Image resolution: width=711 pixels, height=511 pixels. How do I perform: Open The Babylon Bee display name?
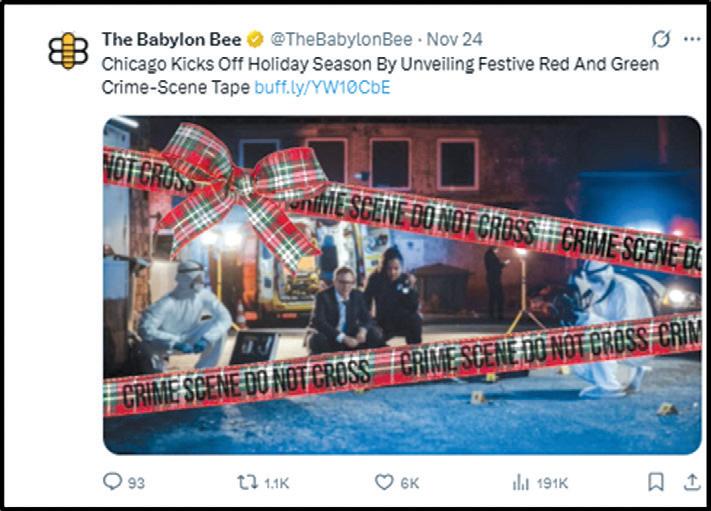point(171,39)
